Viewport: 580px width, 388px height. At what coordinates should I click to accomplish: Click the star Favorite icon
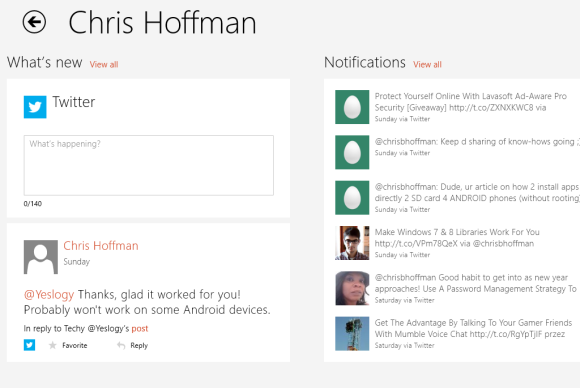53,345
